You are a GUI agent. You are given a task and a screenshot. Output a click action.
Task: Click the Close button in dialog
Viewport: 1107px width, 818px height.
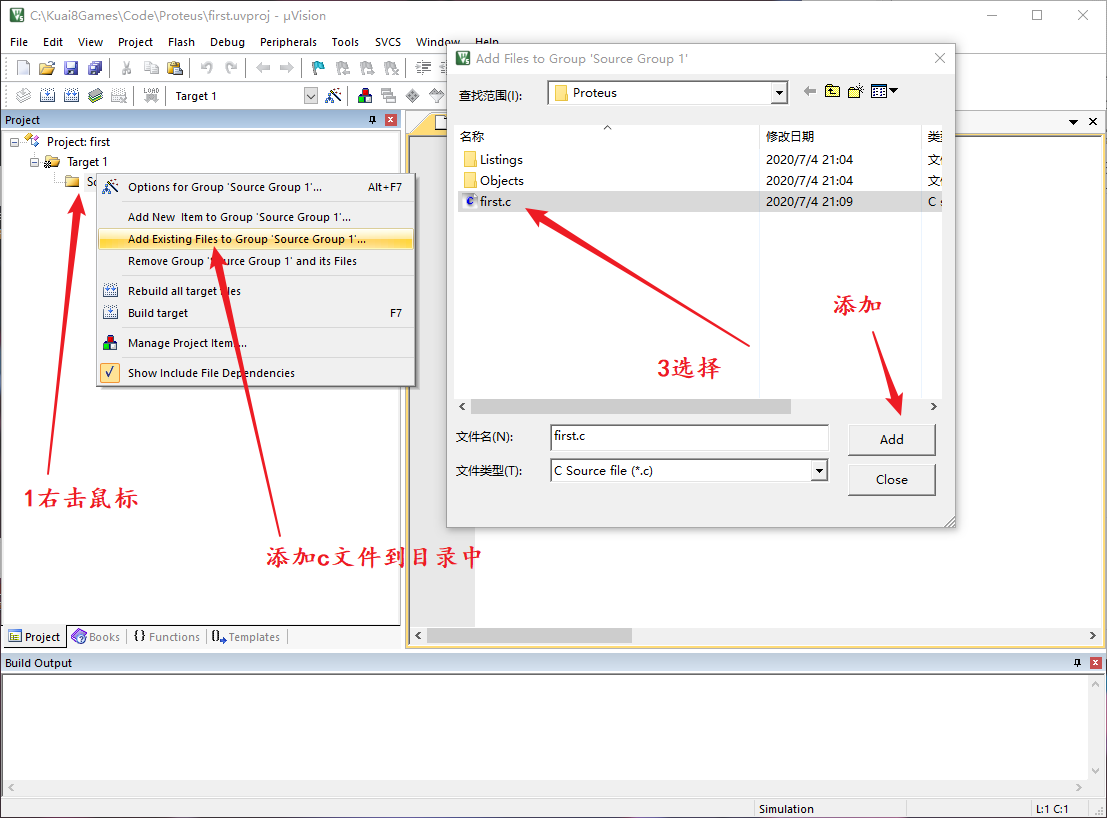pyautogui.click(x=892, y=480)
